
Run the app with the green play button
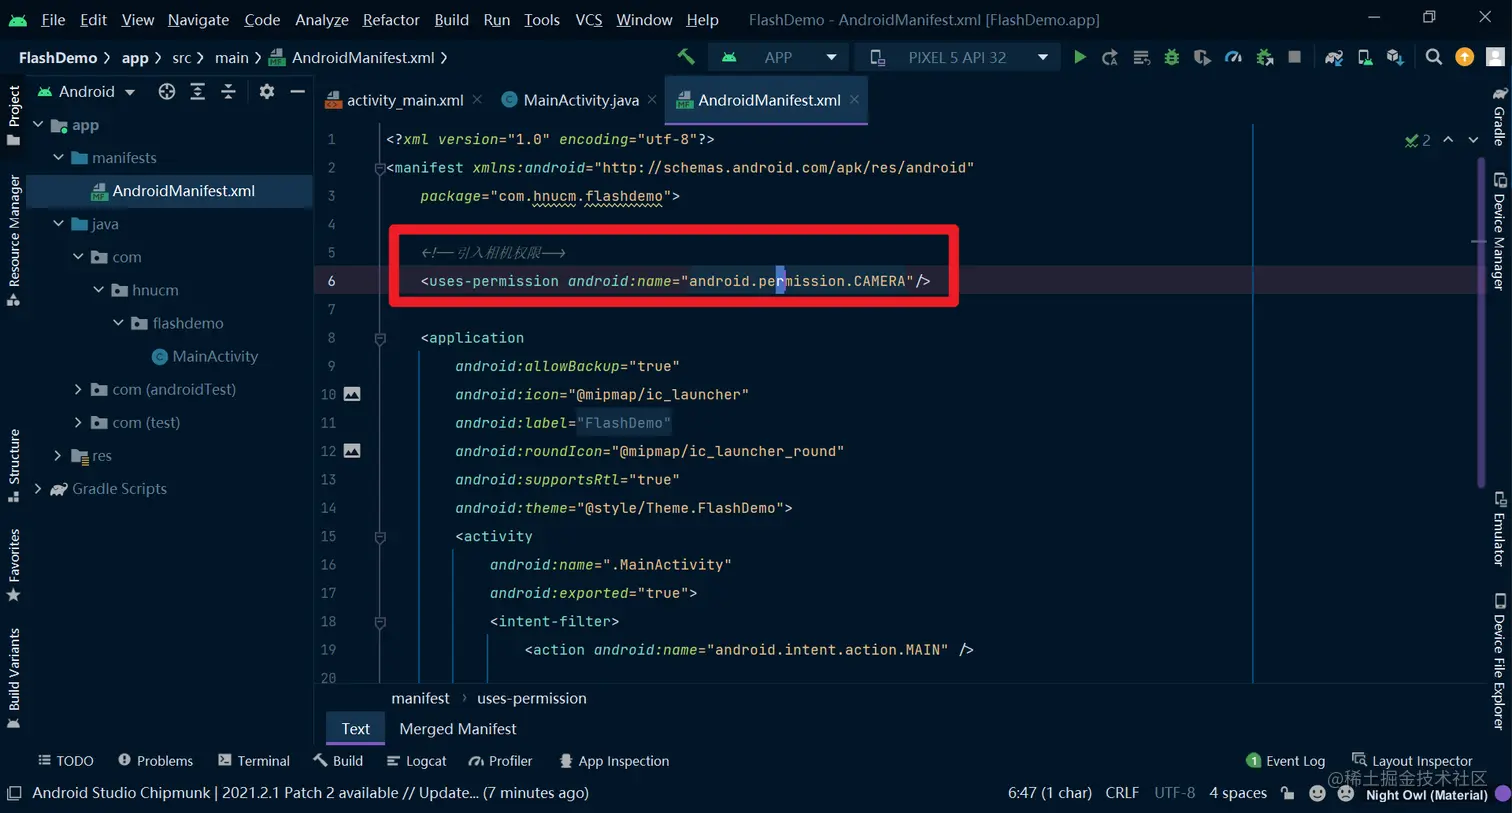[1080, 57]
